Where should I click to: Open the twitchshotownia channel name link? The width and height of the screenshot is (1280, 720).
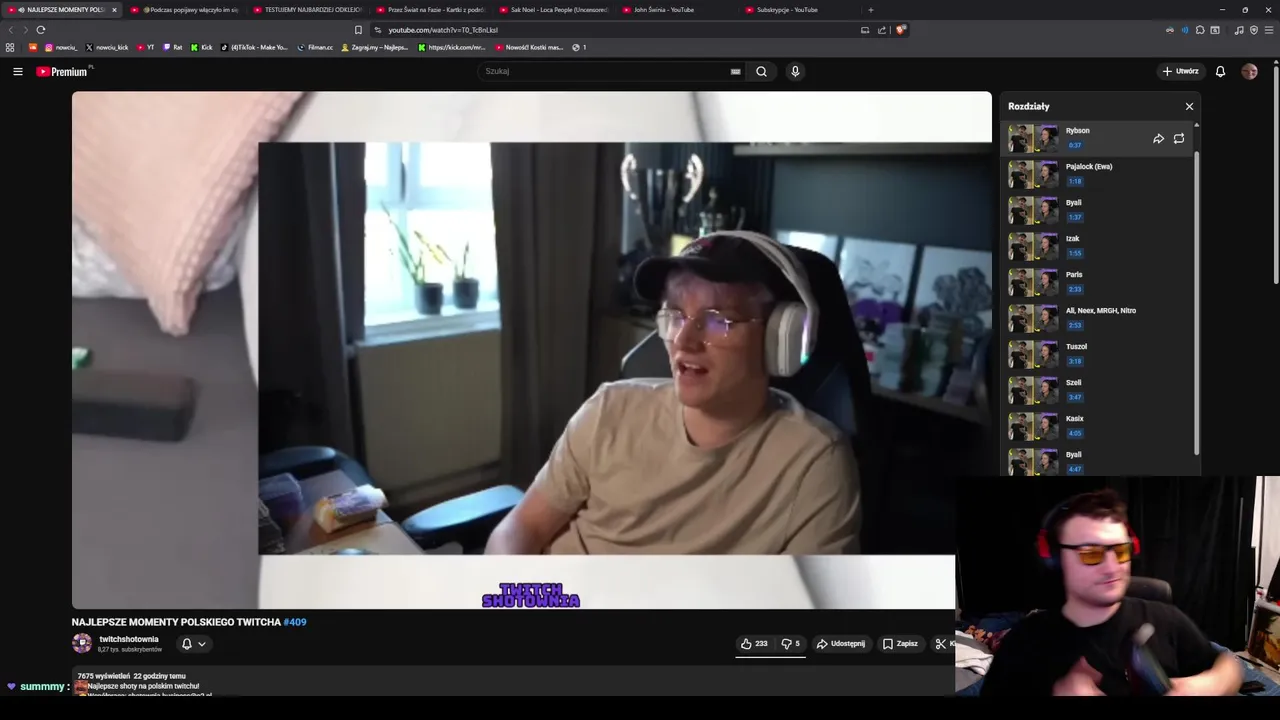coord(129,639)
